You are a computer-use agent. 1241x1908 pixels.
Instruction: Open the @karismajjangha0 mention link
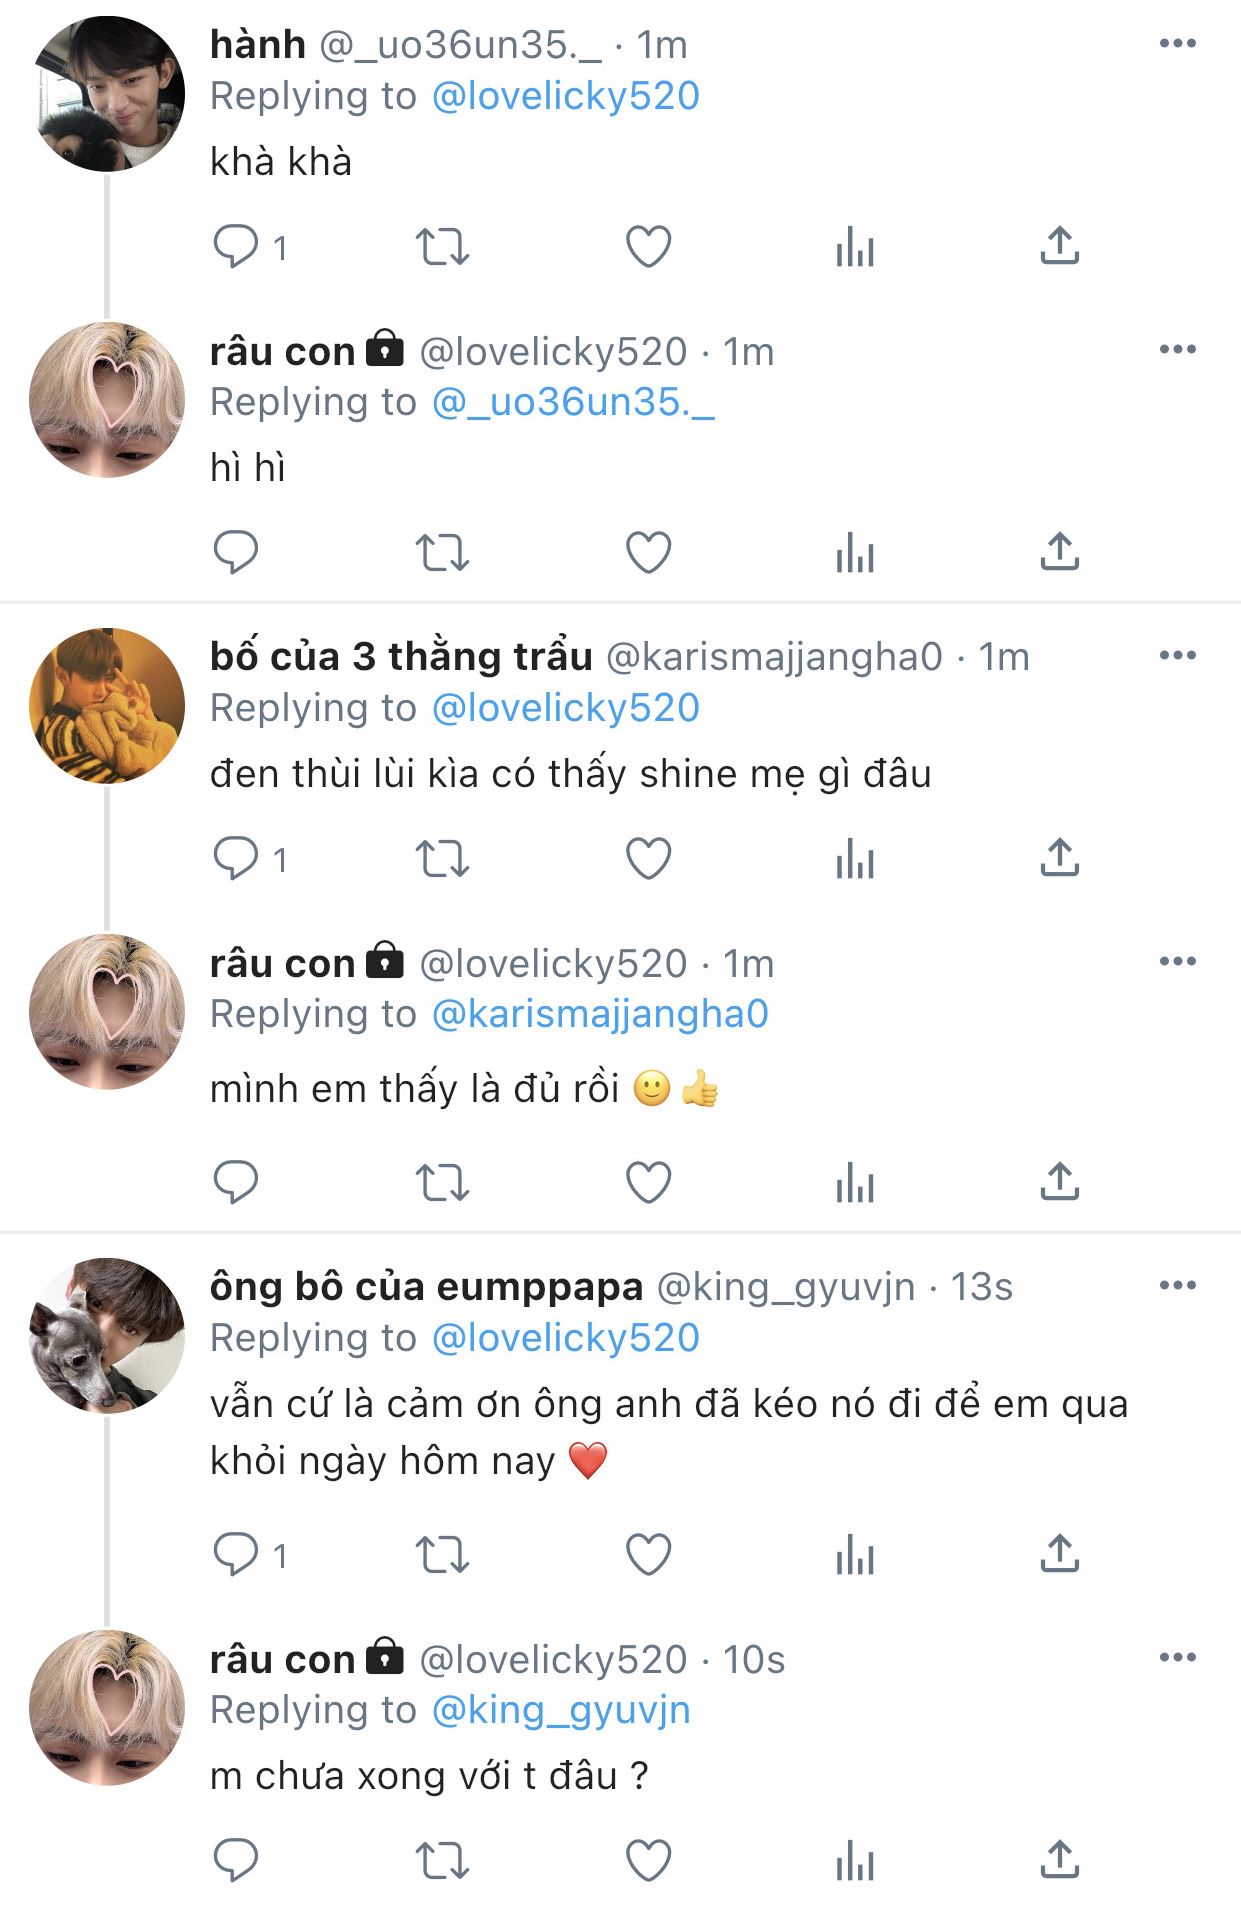tap(600, 1014)
